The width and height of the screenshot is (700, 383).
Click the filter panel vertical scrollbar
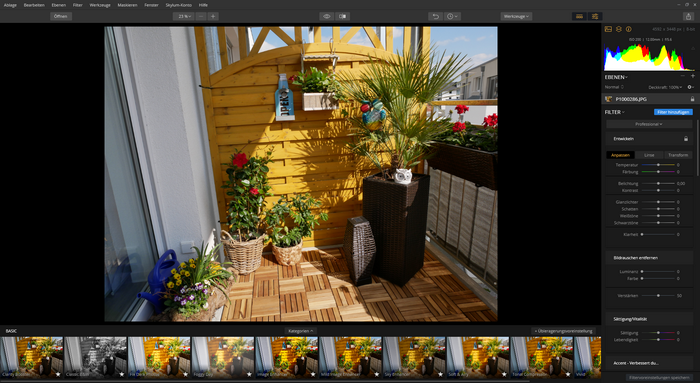click(697, 147)
